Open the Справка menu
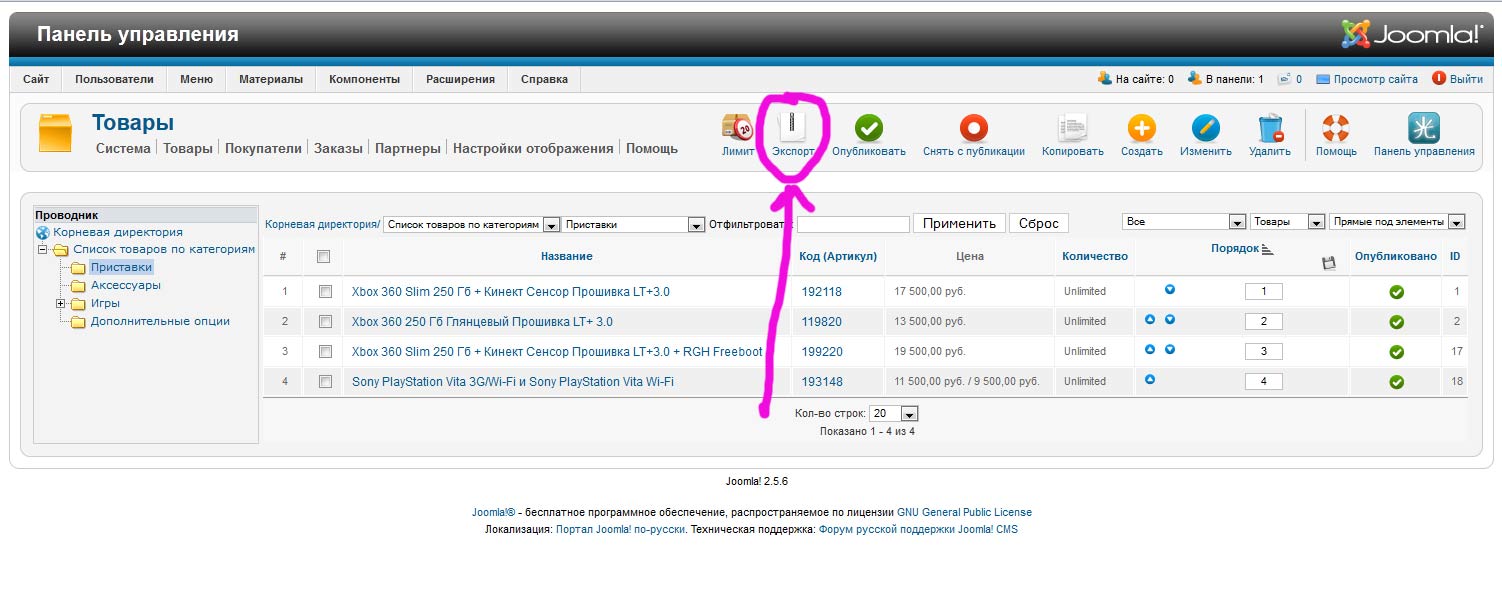The image size is (1502, 609). [x=544, y=79]
